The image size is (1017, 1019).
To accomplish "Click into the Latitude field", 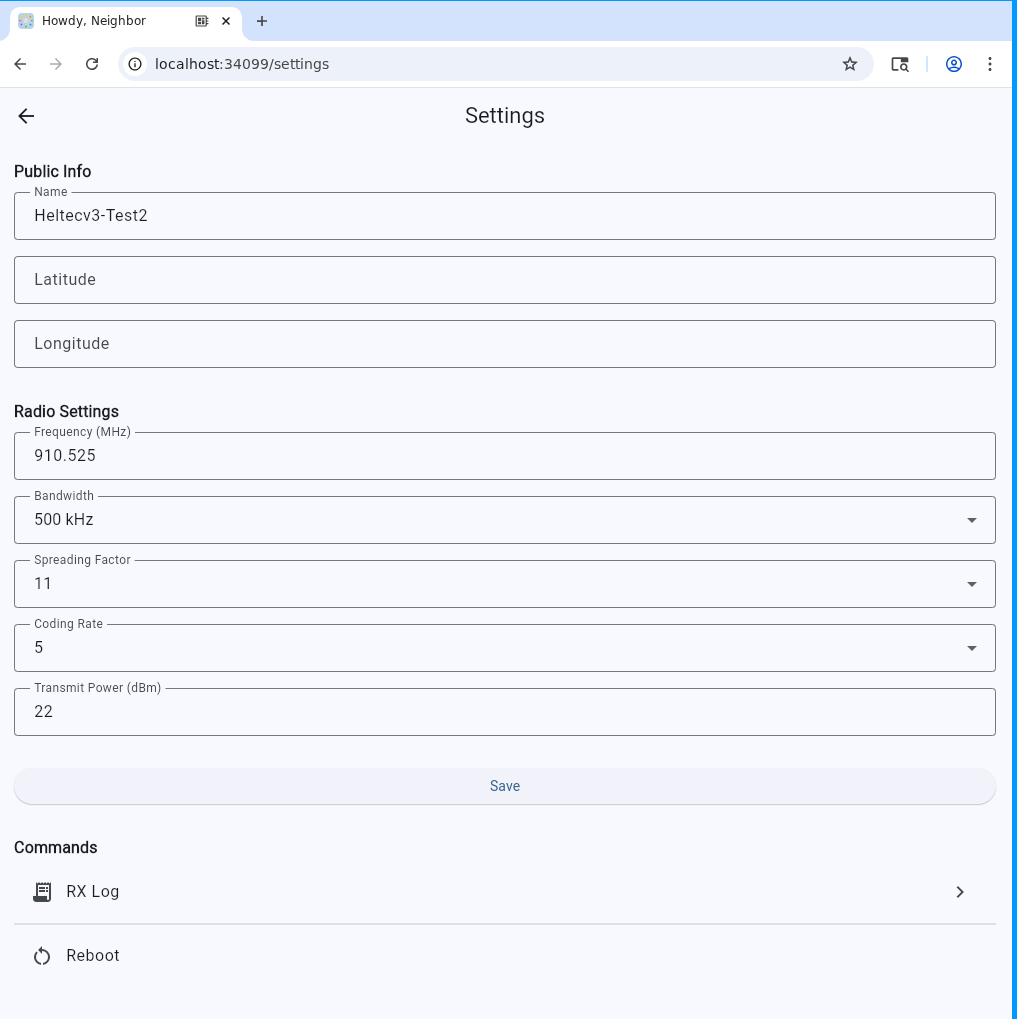I will (x=504, y=280).
